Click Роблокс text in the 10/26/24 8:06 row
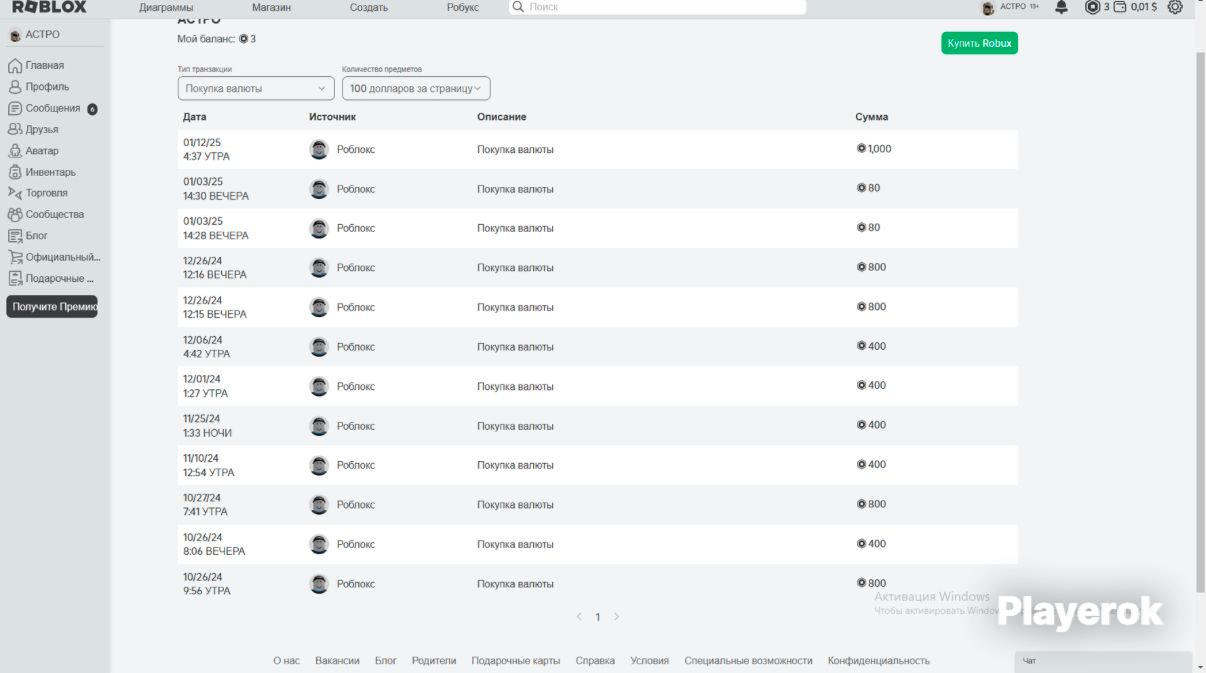Viewport: 1206px width, 673px height. 356,544
